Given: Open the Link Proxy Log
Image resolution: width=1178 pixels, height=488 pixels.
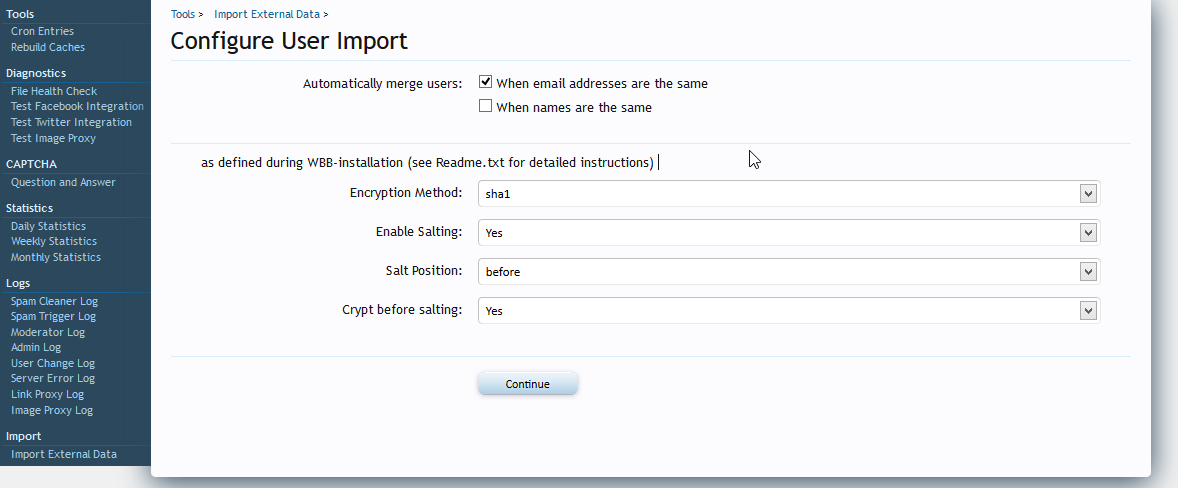Looking at the screenshot, I should click(x=47, y=395).
